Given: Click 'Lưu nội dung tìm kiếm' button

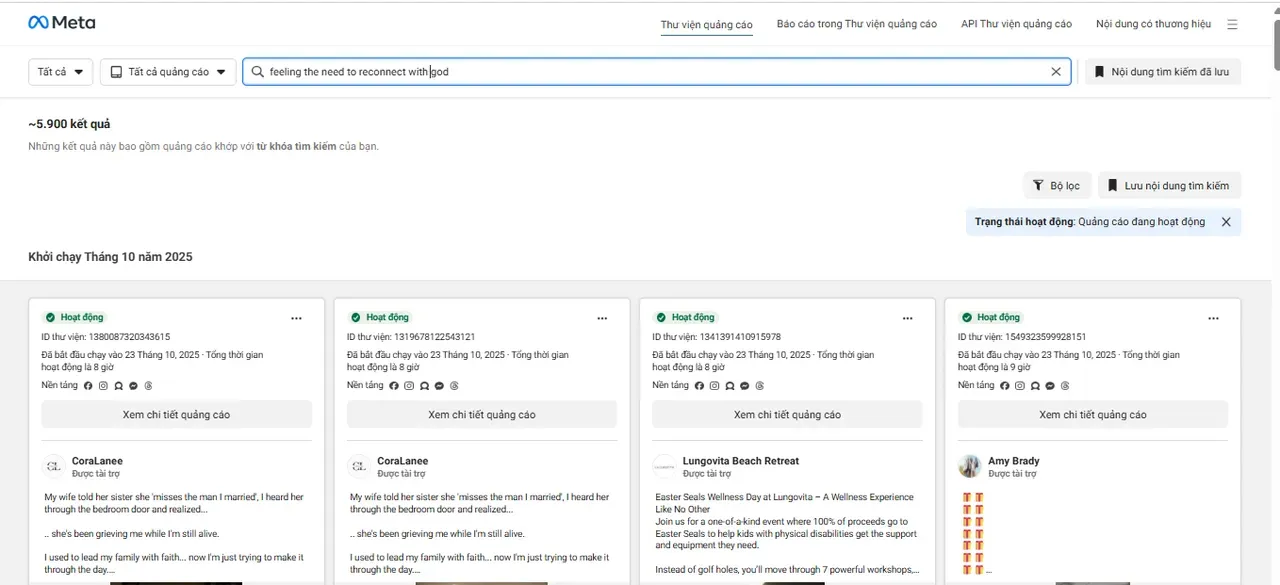Looking at the screenshot, I should [x=1169, y=186].
